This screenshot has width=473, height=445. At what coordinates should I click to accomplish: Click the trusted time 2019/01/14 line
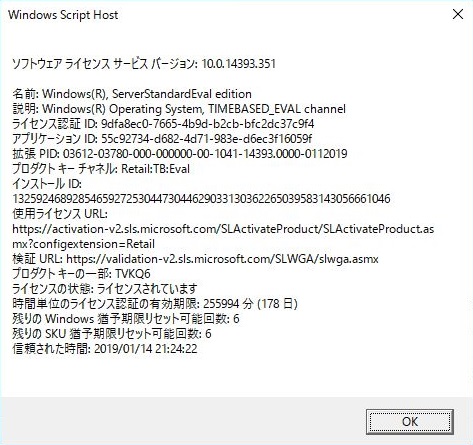click(x=105, y=349)
